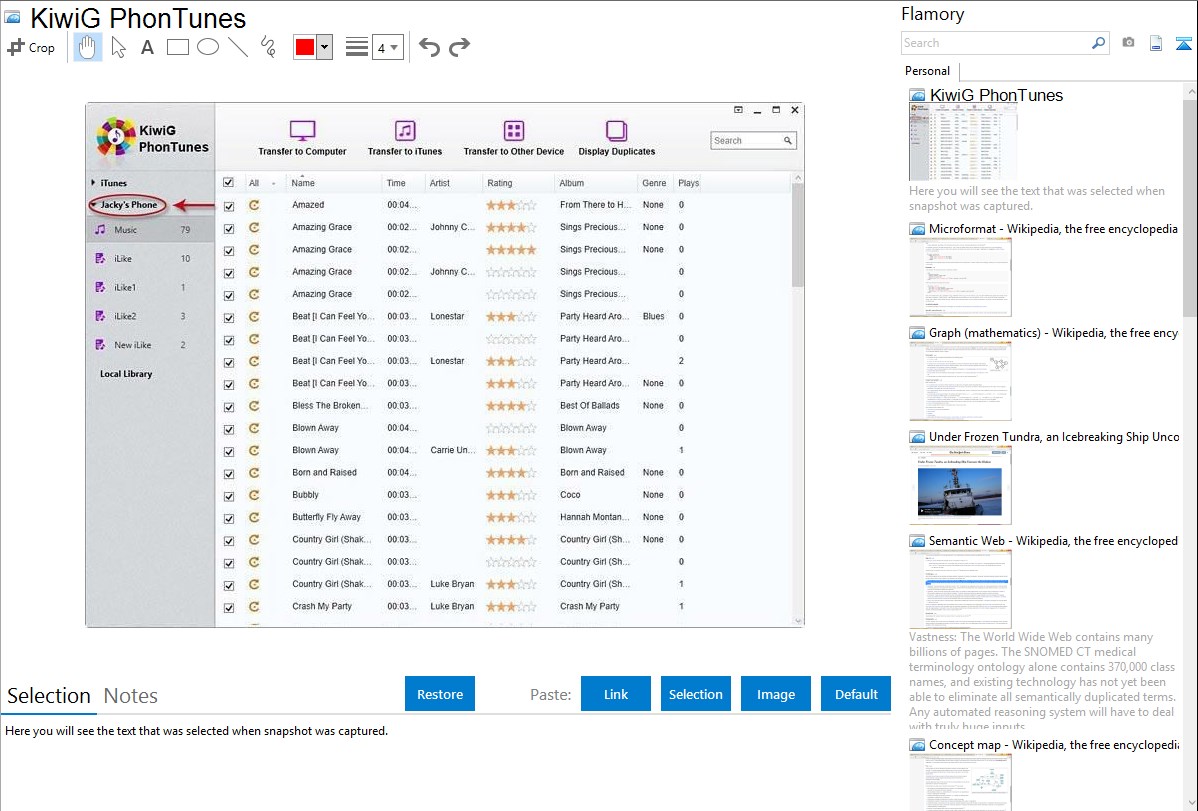Switch to the Notes tab
The image size is (1198, 811).
click(131, 696)
